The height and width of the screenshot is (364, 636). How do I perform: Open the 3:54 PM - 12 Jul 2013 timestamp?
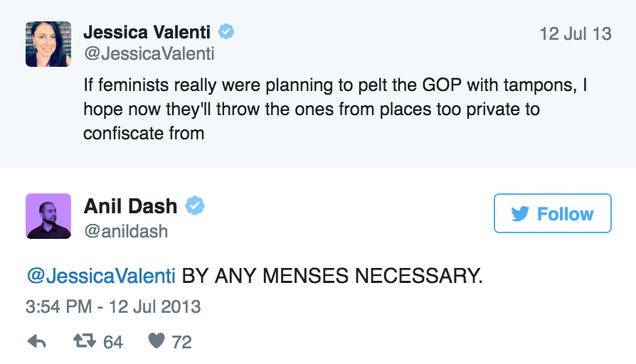pos(113,307)
